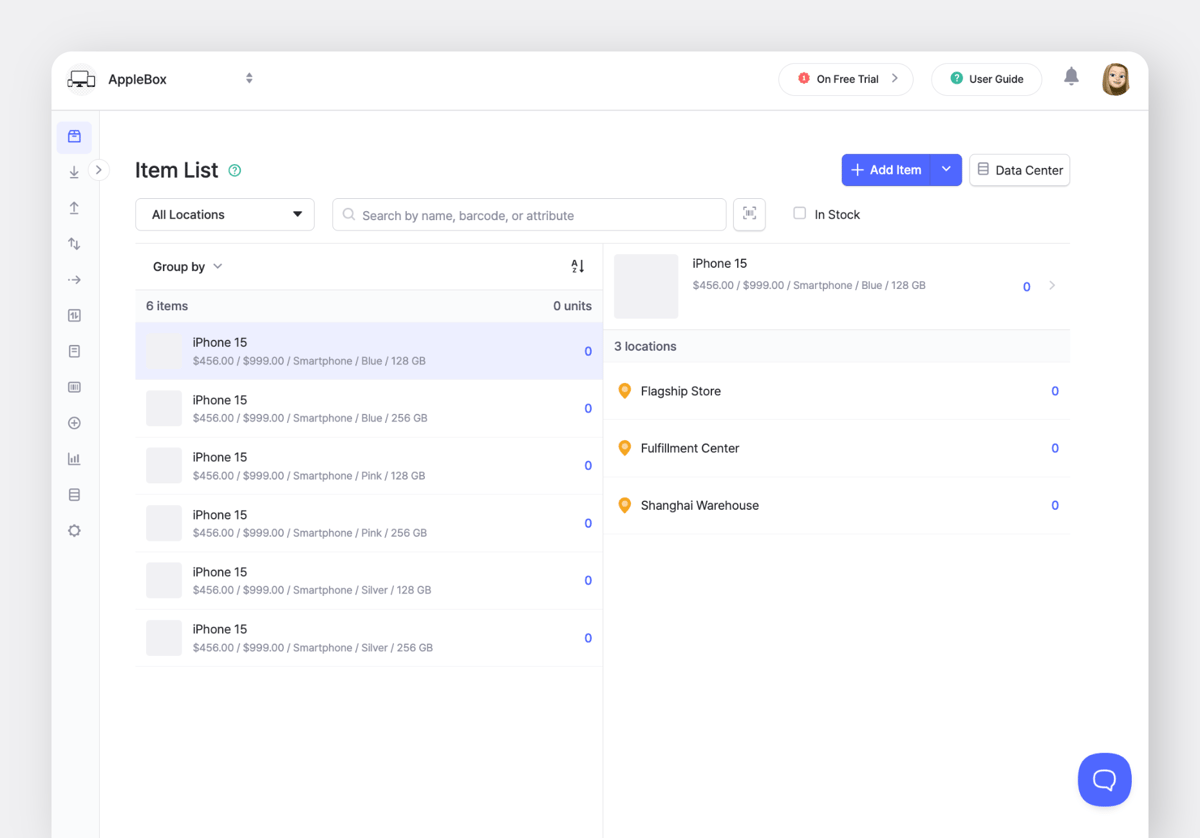
Task: Toggle the A-Z sort order icon
Action: (577, 266)
